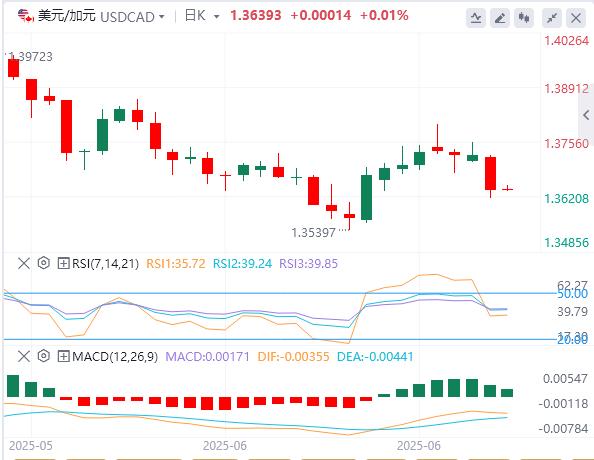Viewport: 594px width, 460px height.
Task: Click the US/Canada flag icon
Action: (26, 16)
